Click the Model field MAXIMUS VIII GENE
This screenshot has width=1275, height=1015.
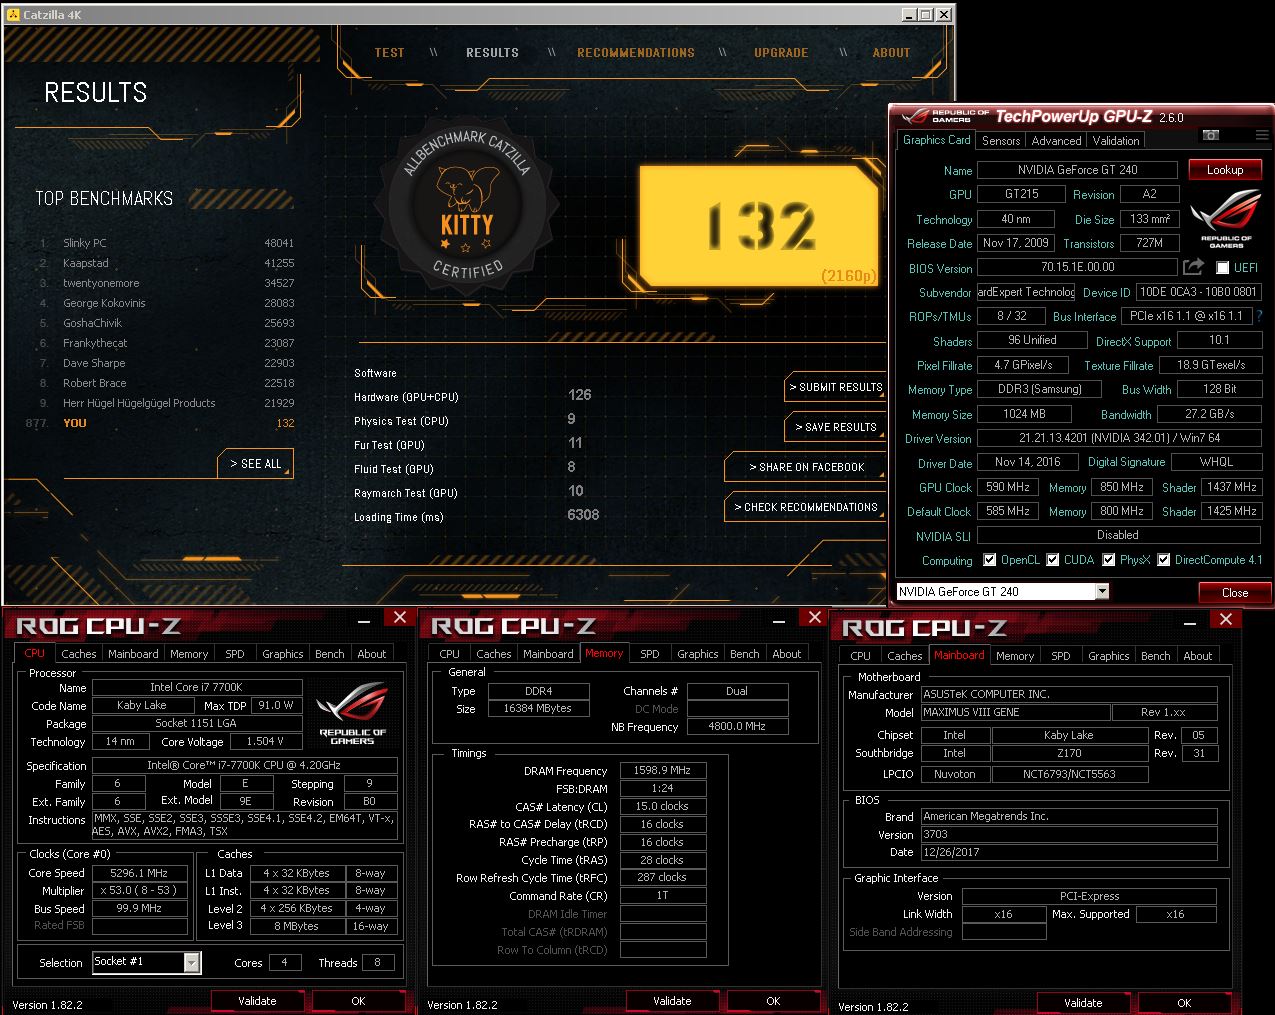point(1015,713)
